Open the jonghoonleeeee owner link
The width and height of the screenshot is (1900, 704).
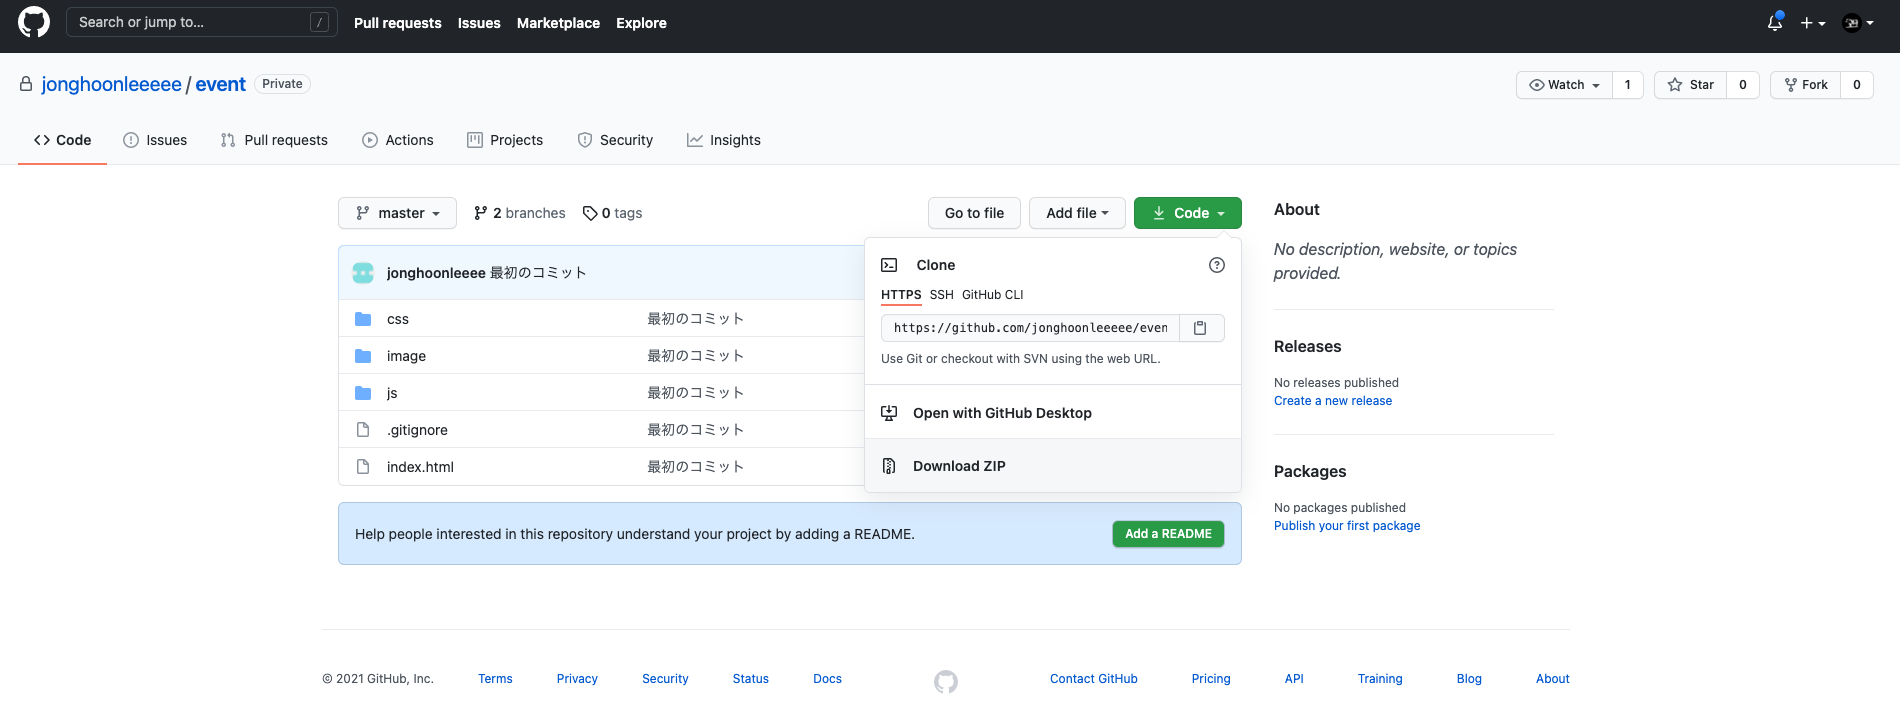click(111, 84)
